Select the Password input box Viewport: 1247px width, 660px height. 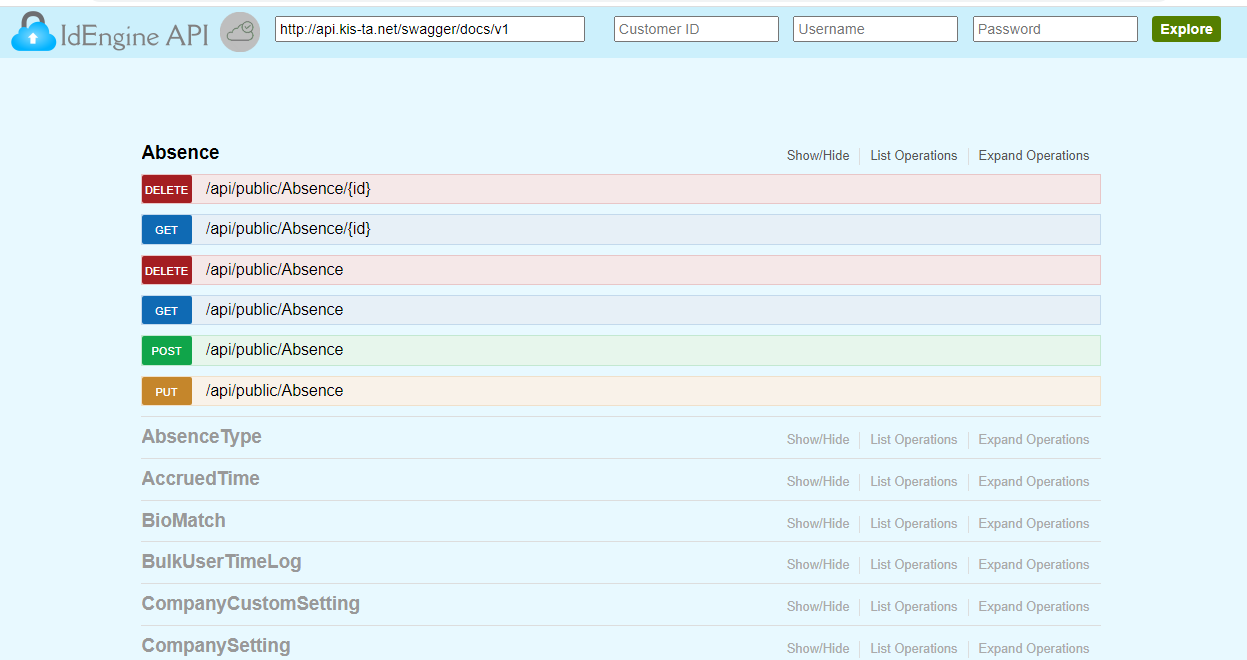[x=1054, y=29]
